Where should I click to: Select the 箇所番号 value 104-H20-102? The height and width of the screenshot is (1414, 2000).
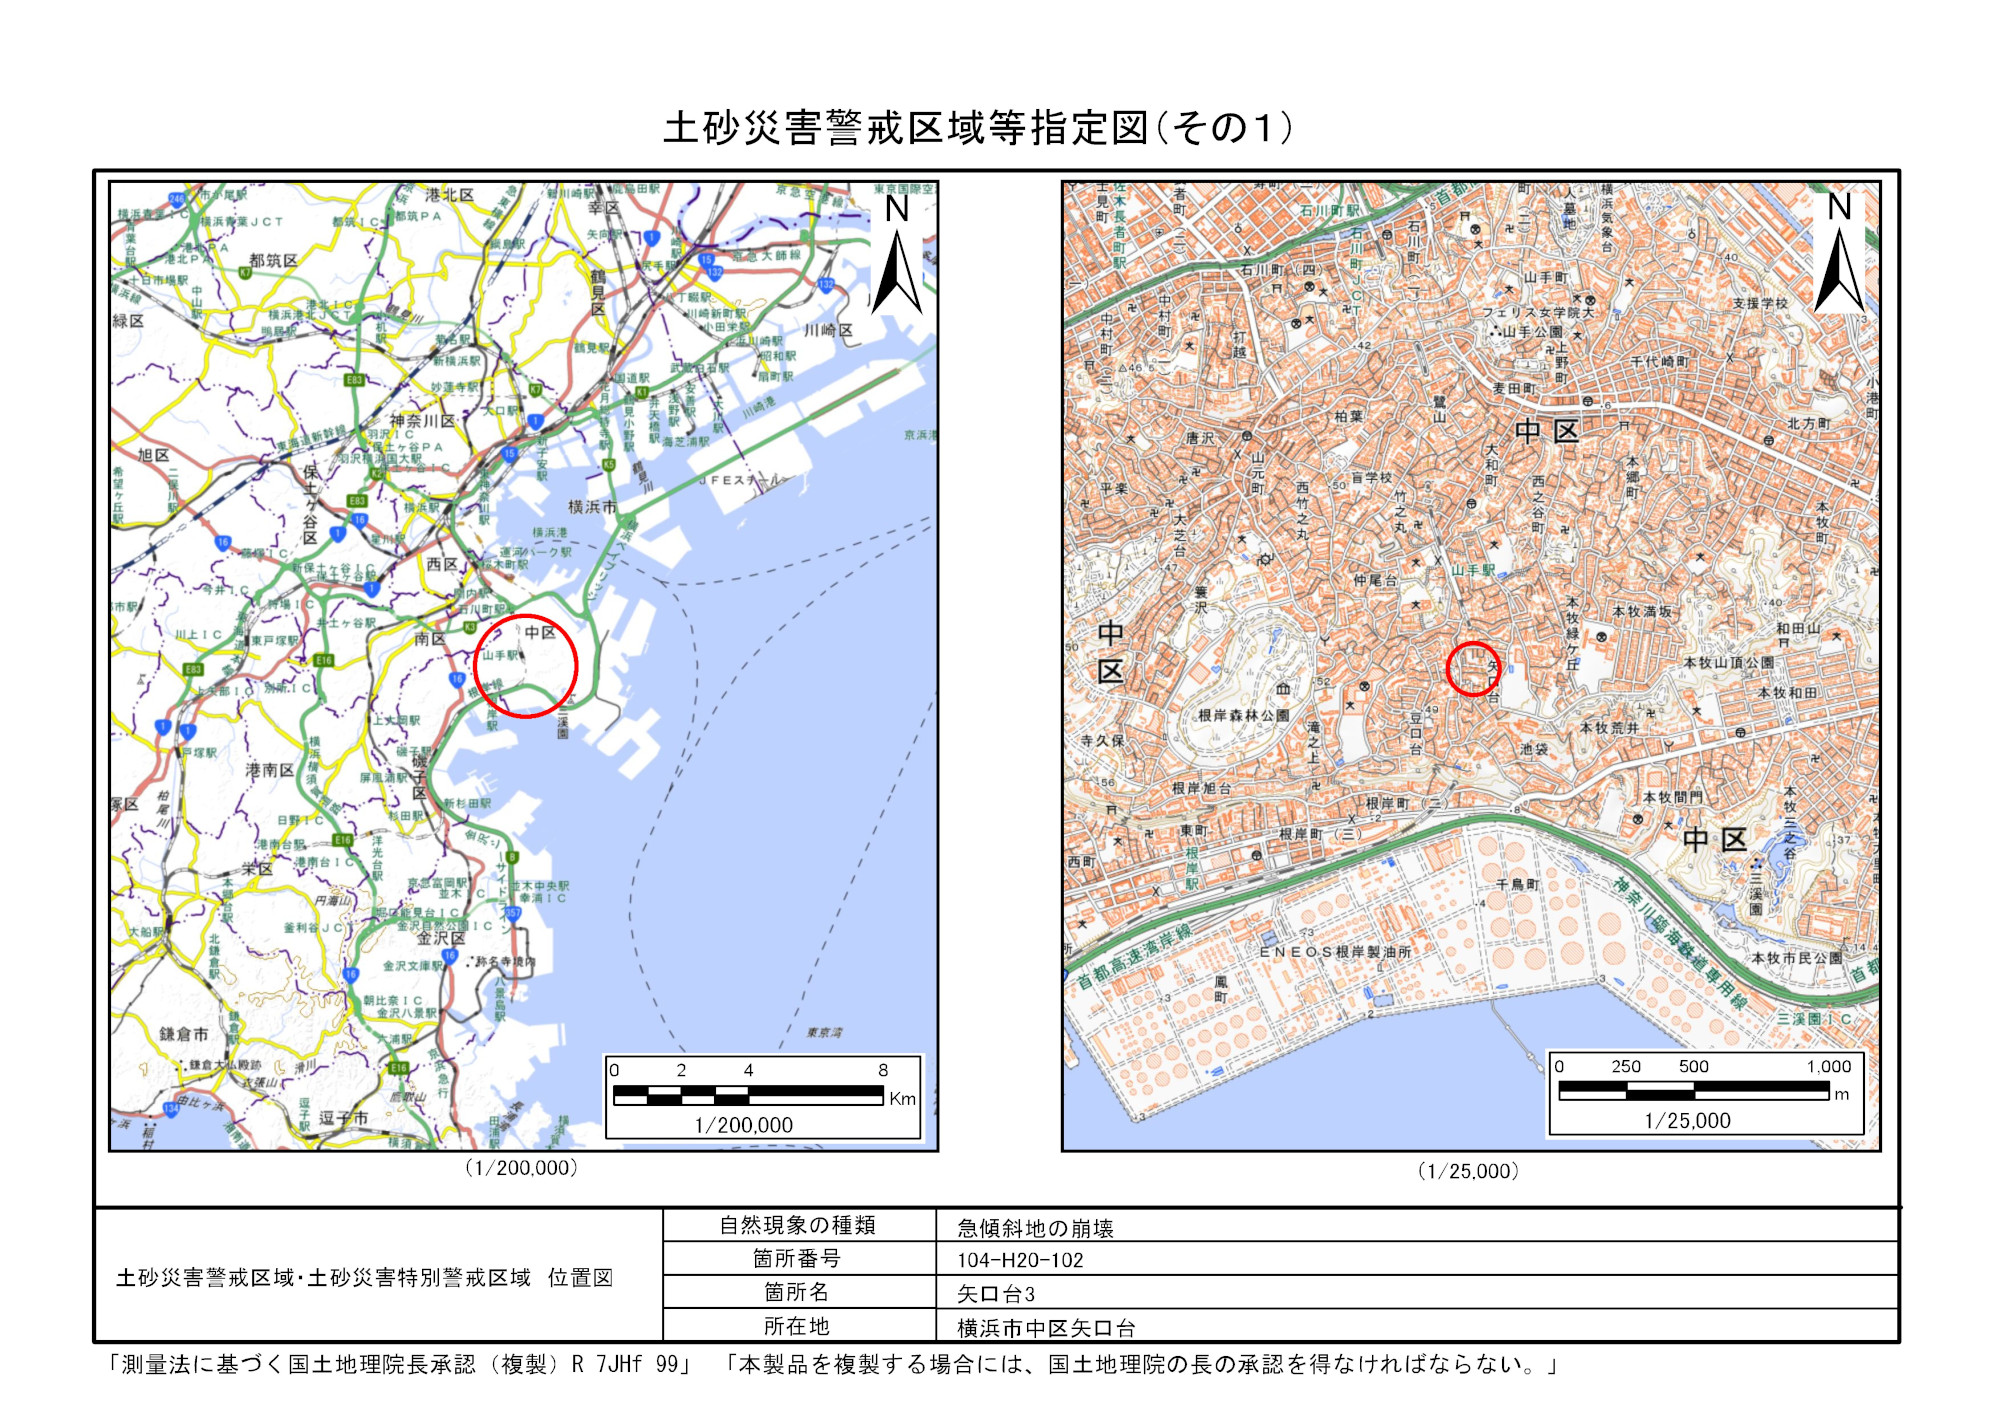(1020, 1260)
